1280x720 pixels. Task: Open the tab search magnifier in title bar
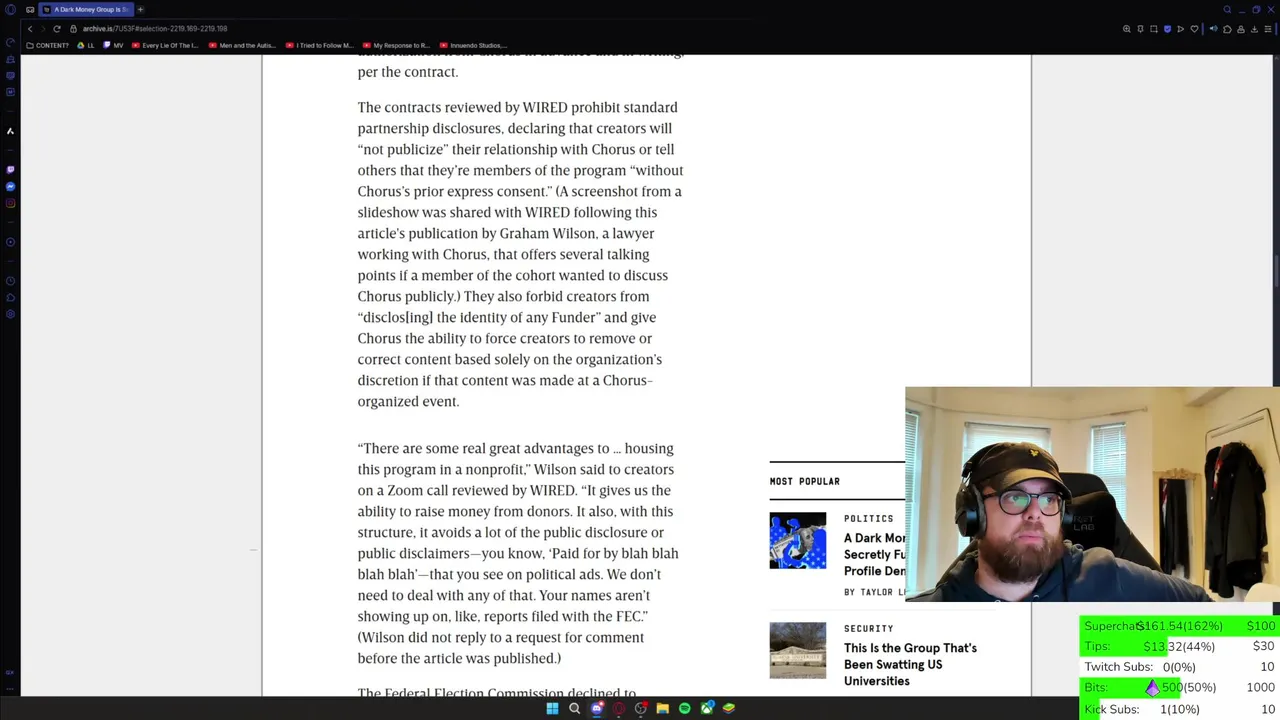(1227, 10)
